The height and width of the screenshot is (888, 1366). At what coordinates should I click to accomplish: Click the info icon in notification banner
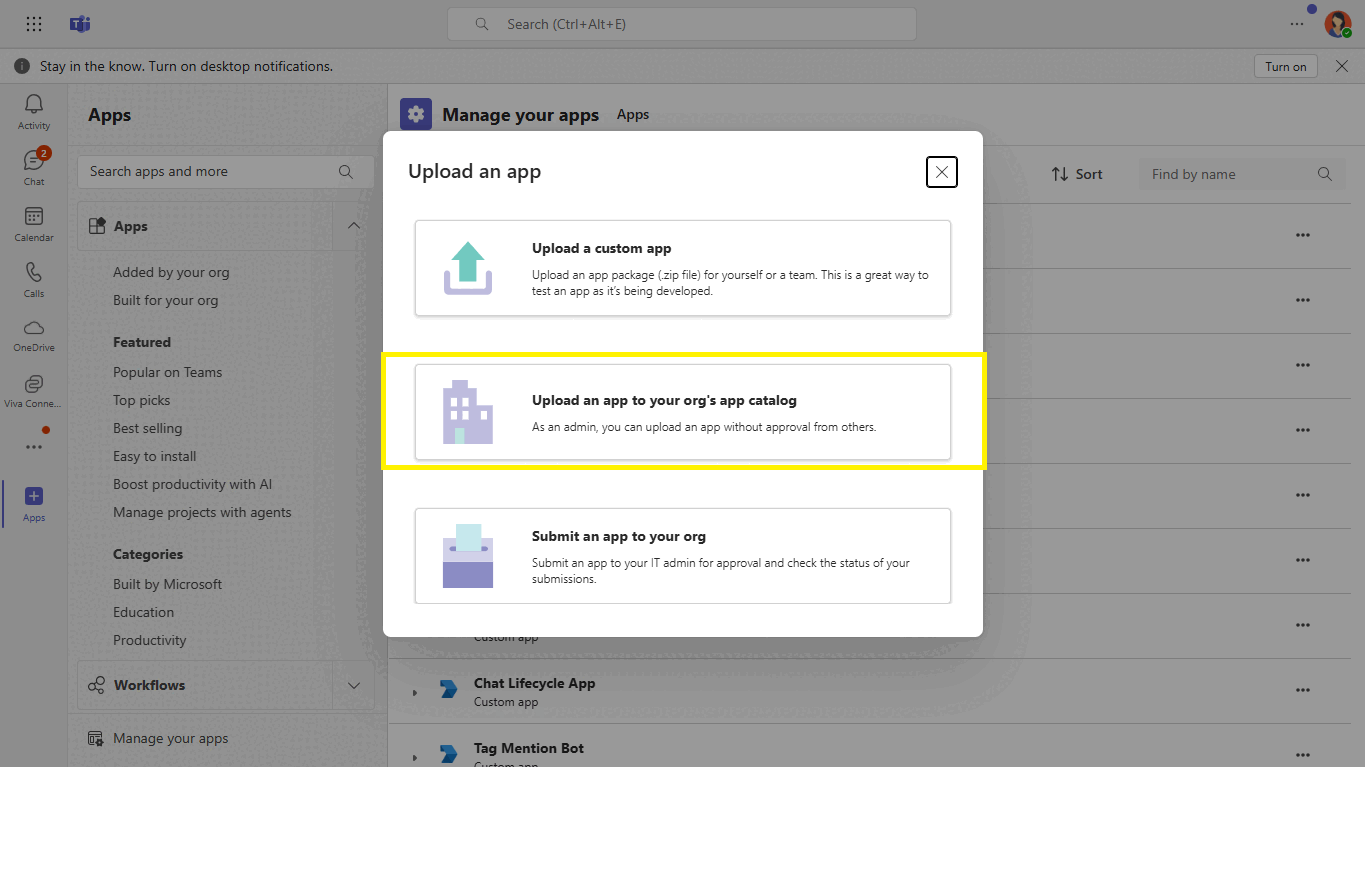[22, 66]
